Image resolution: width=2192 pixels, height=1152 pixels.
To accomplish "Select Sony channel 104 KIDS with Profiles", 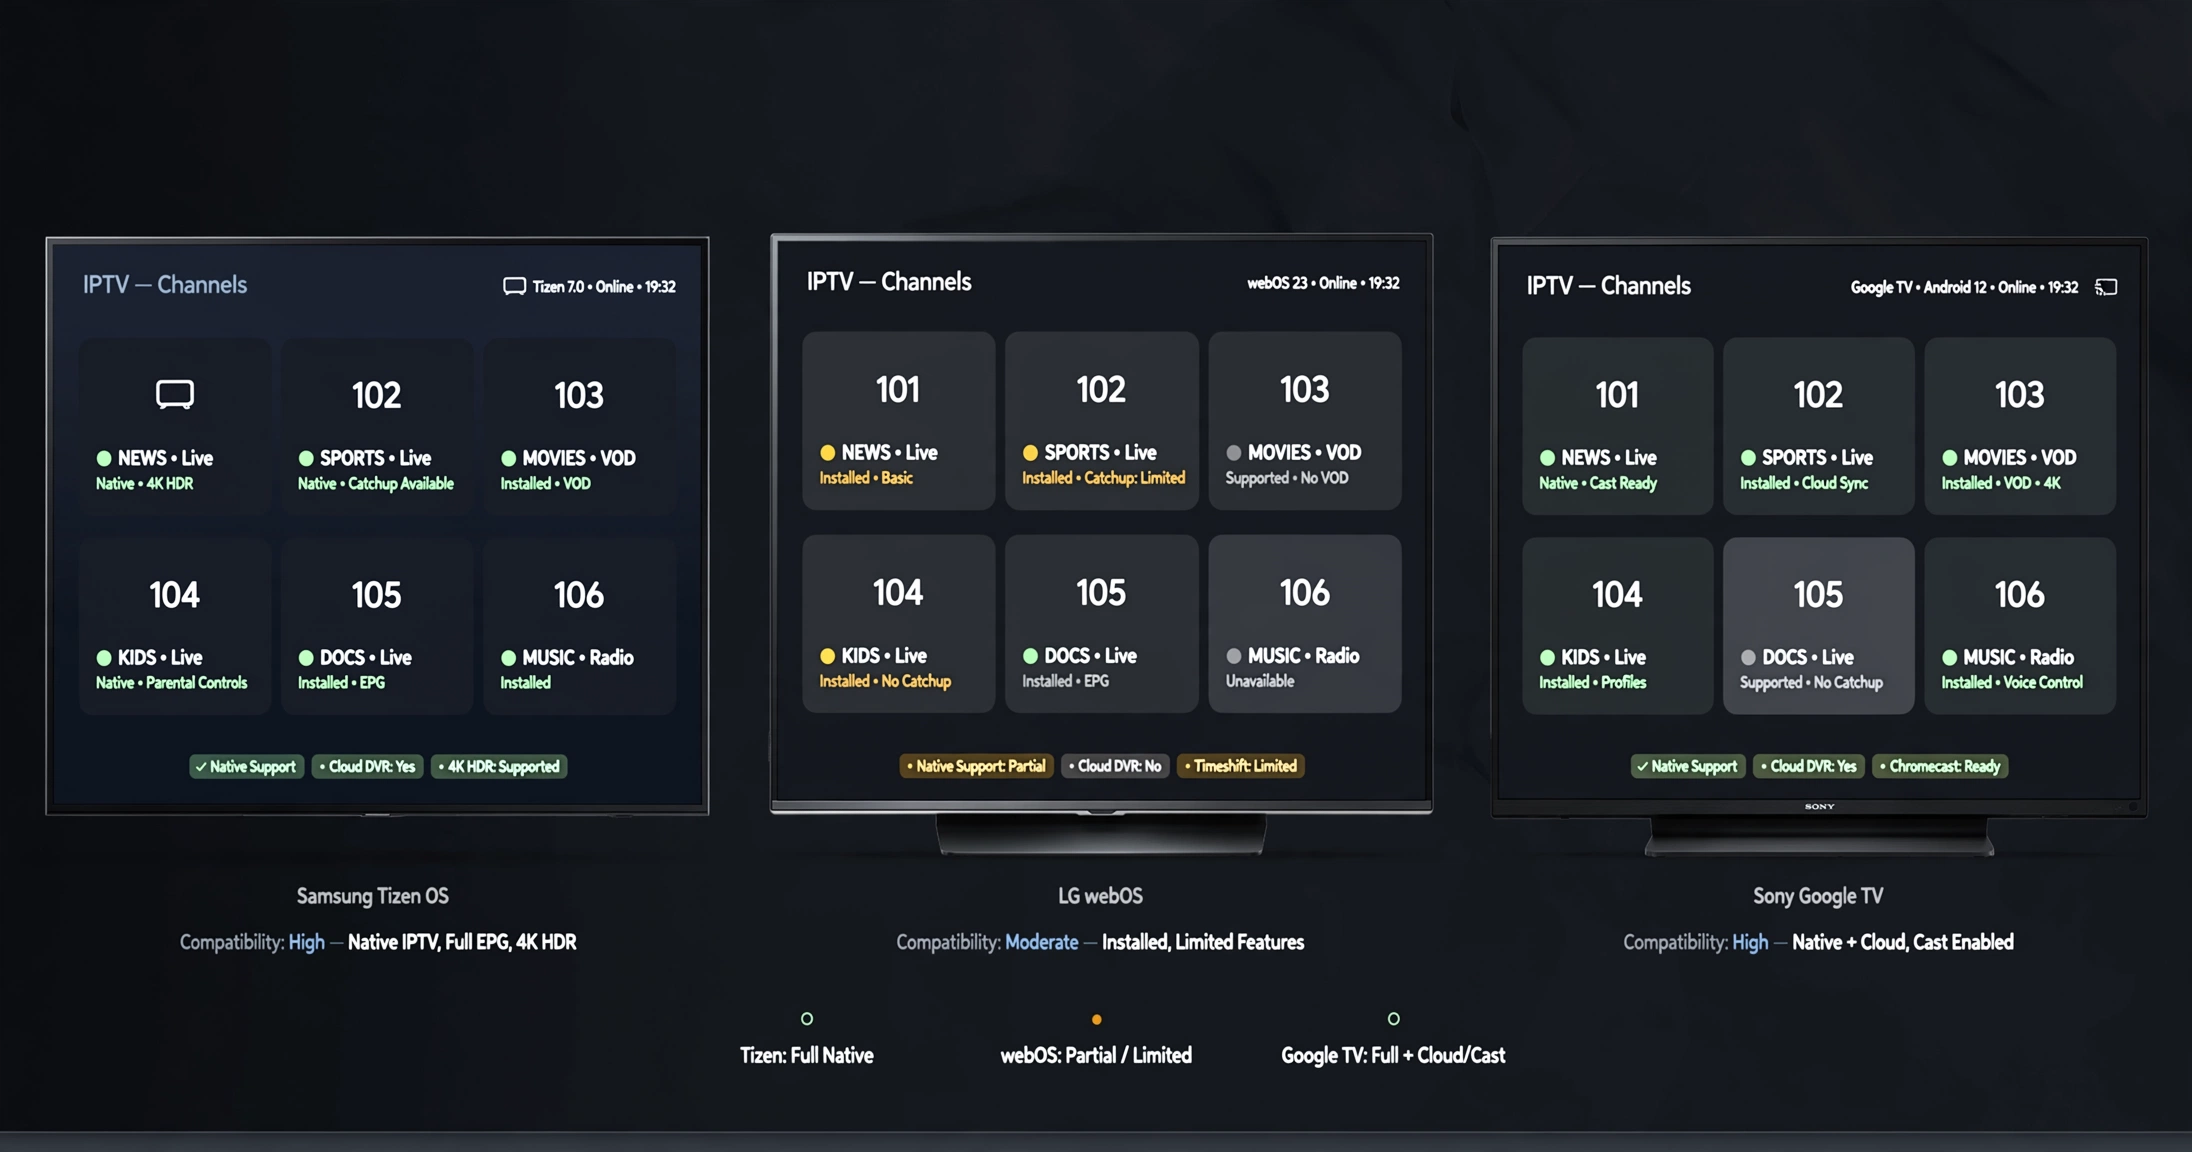I will point(1617,626).
